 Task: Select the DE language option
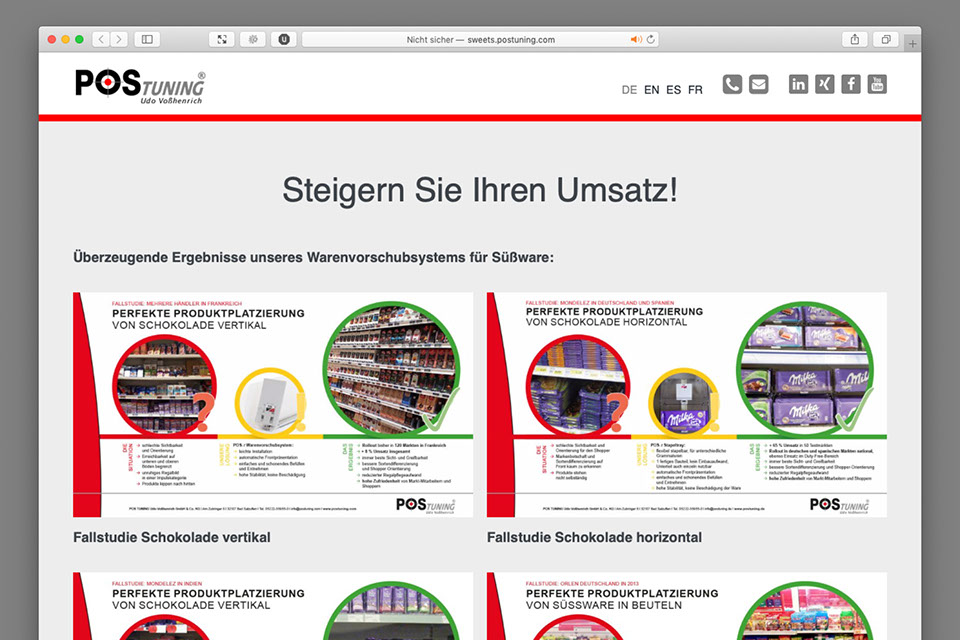coord(629,90)
